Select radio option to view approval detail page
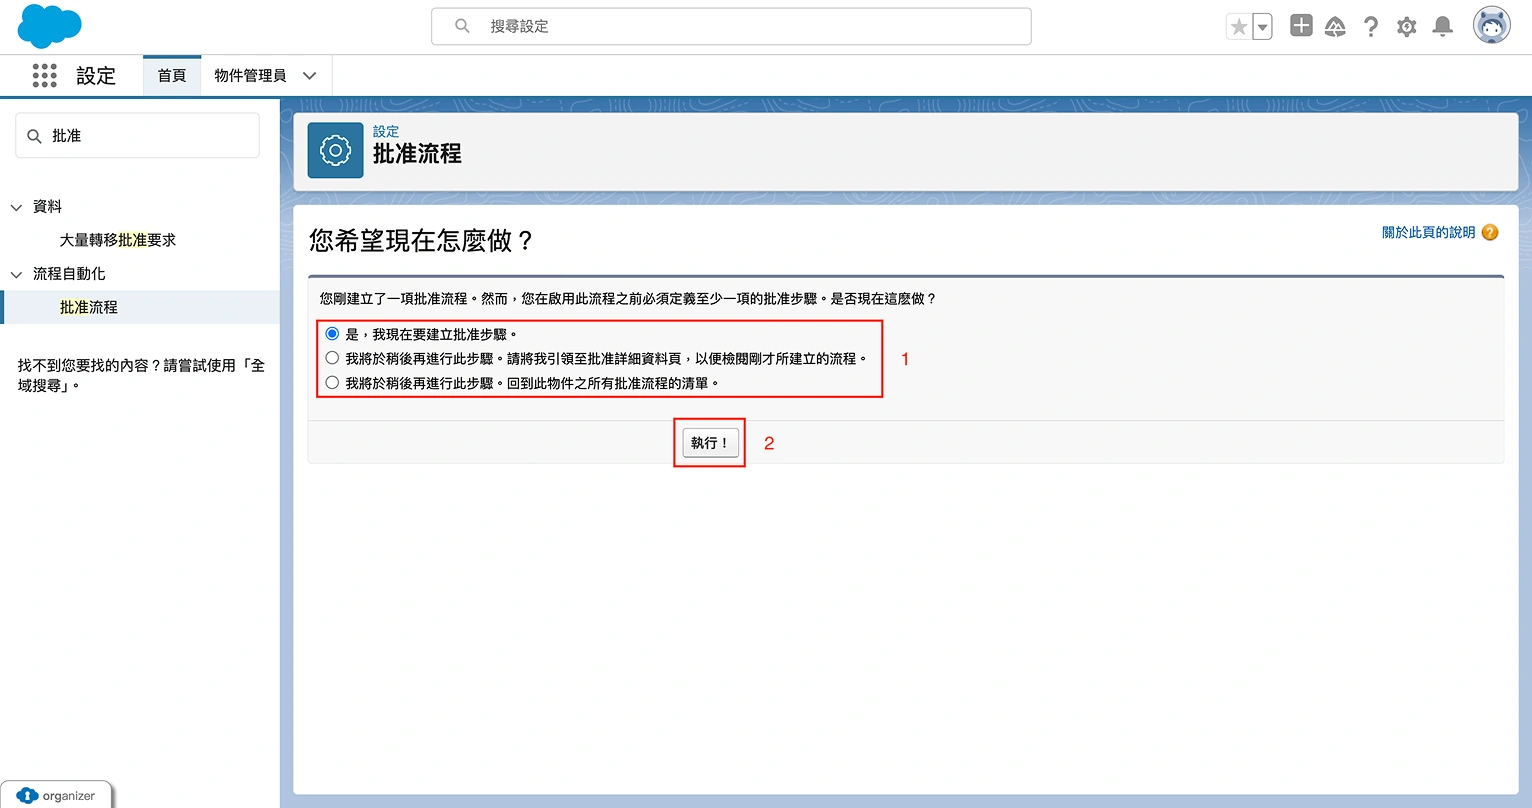The height and width of the screenshot is (808, 1532). [332, 358]
